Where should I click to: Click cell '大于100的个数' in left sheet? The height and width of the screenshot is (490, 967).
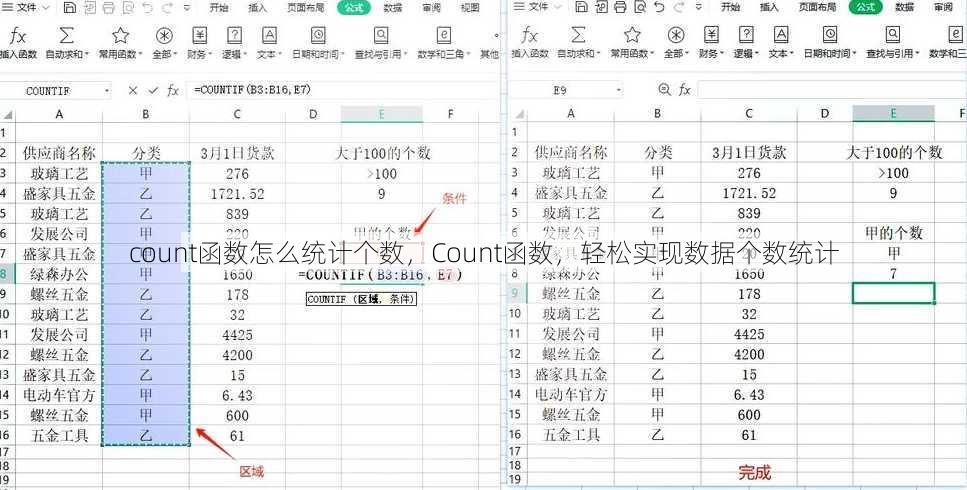[x=382, y=153]
